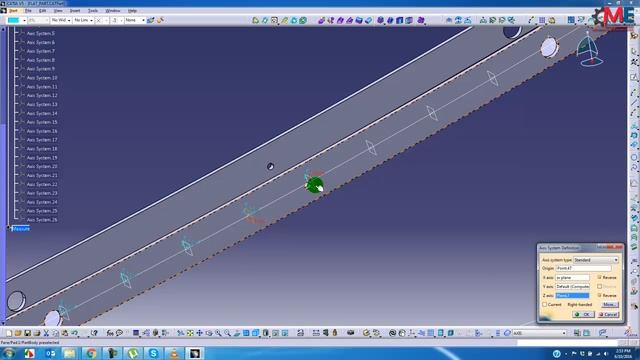Click the Print icon in bottom toolbar

pyautogui.click(x=36, y=333)
